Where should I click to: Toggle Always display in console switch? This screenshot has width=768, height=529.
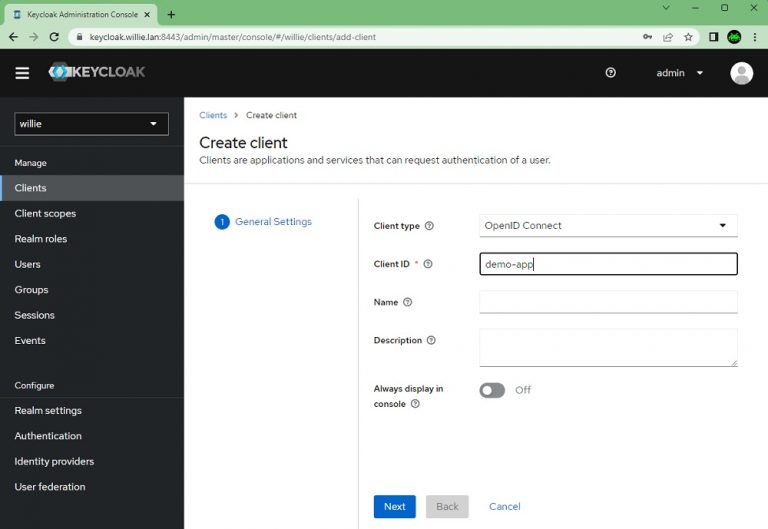coord(492,390)
